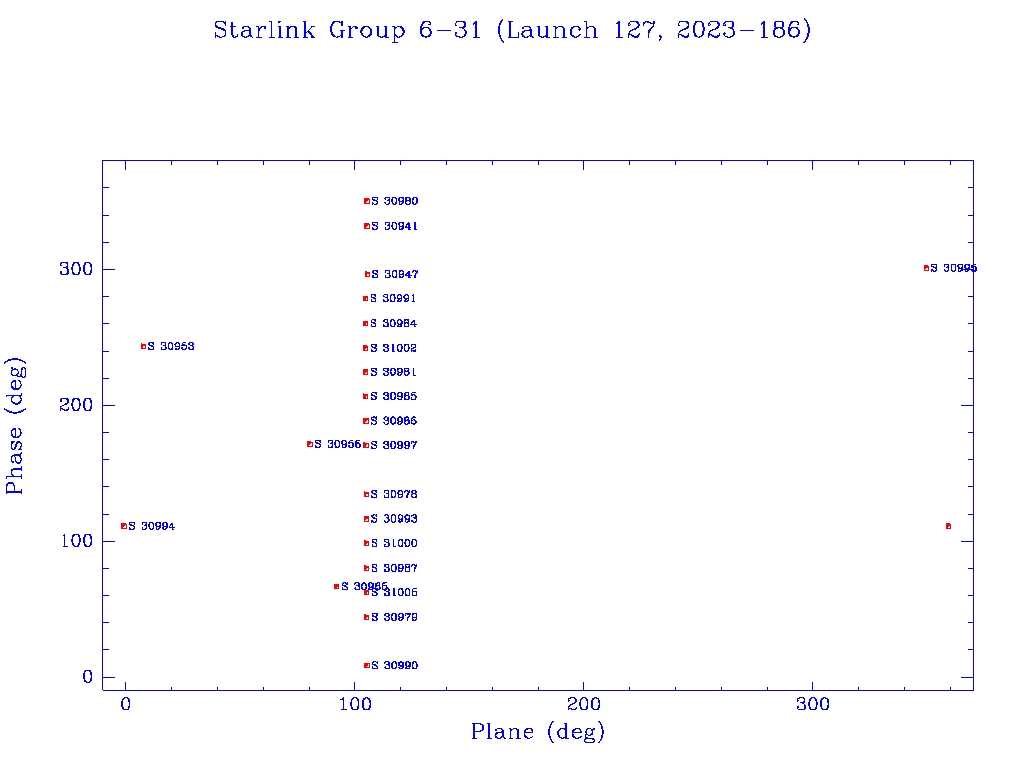Image resolution: width=1024 pixels, height=768 pixels.
Task: Click the unlabeled red marker near plane 360
Action: click(x=948, y=526)
